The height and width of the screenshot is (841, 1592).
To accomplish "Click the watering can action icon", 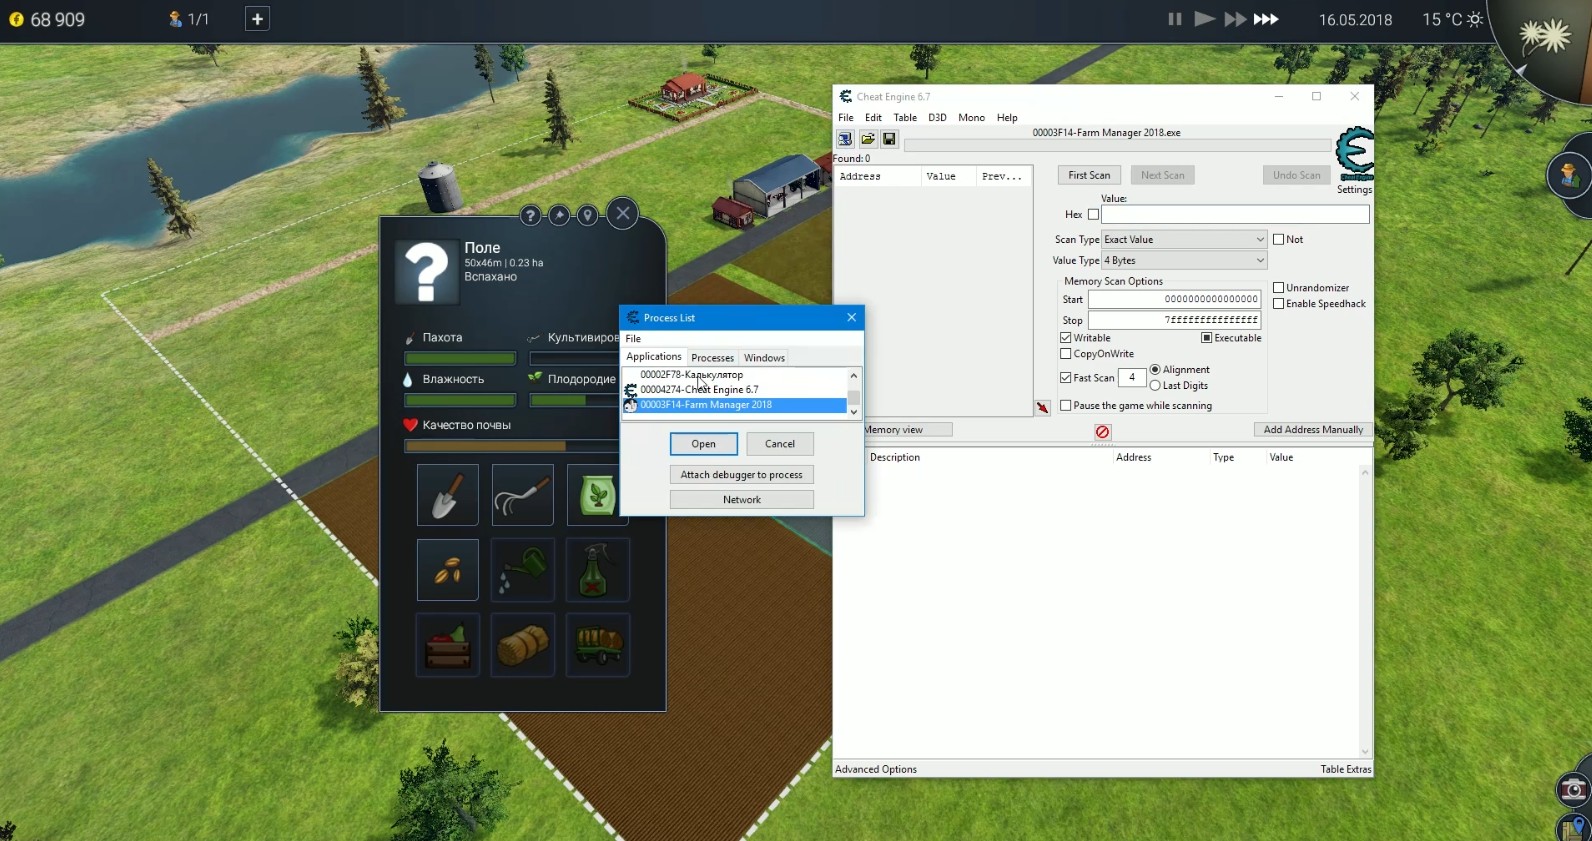I will pos(522,570).
